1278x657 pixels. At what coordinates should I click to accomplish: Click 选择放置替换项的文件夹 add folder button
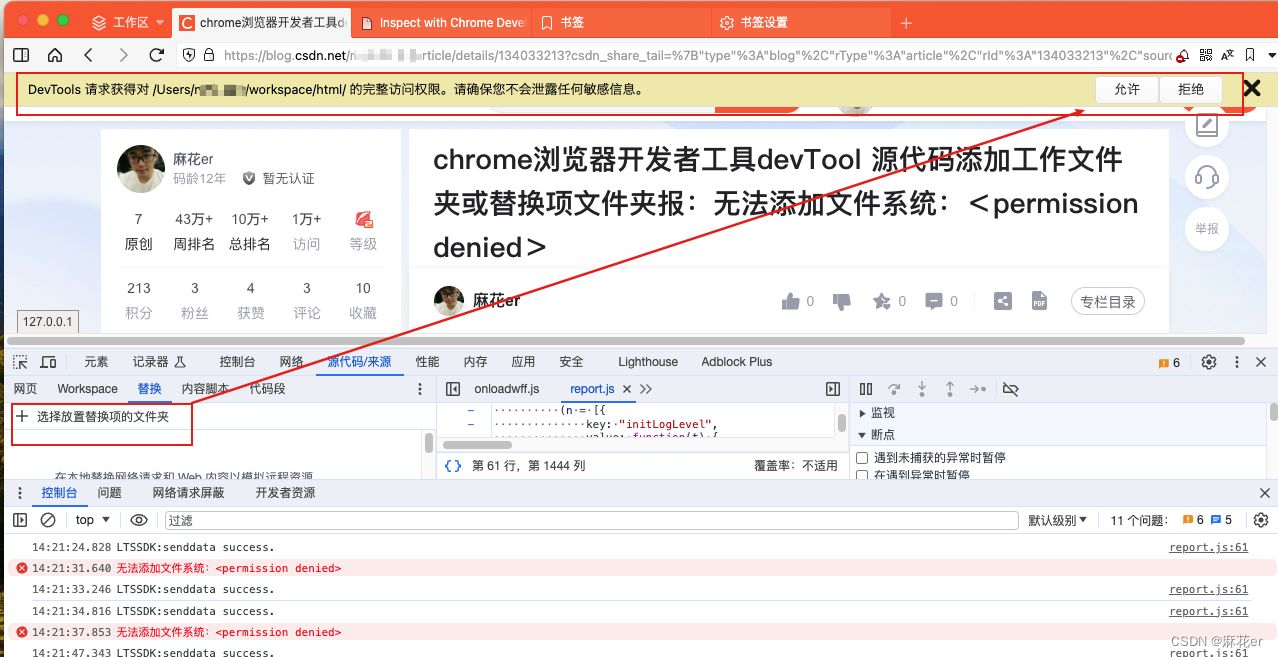click(93, 416)
